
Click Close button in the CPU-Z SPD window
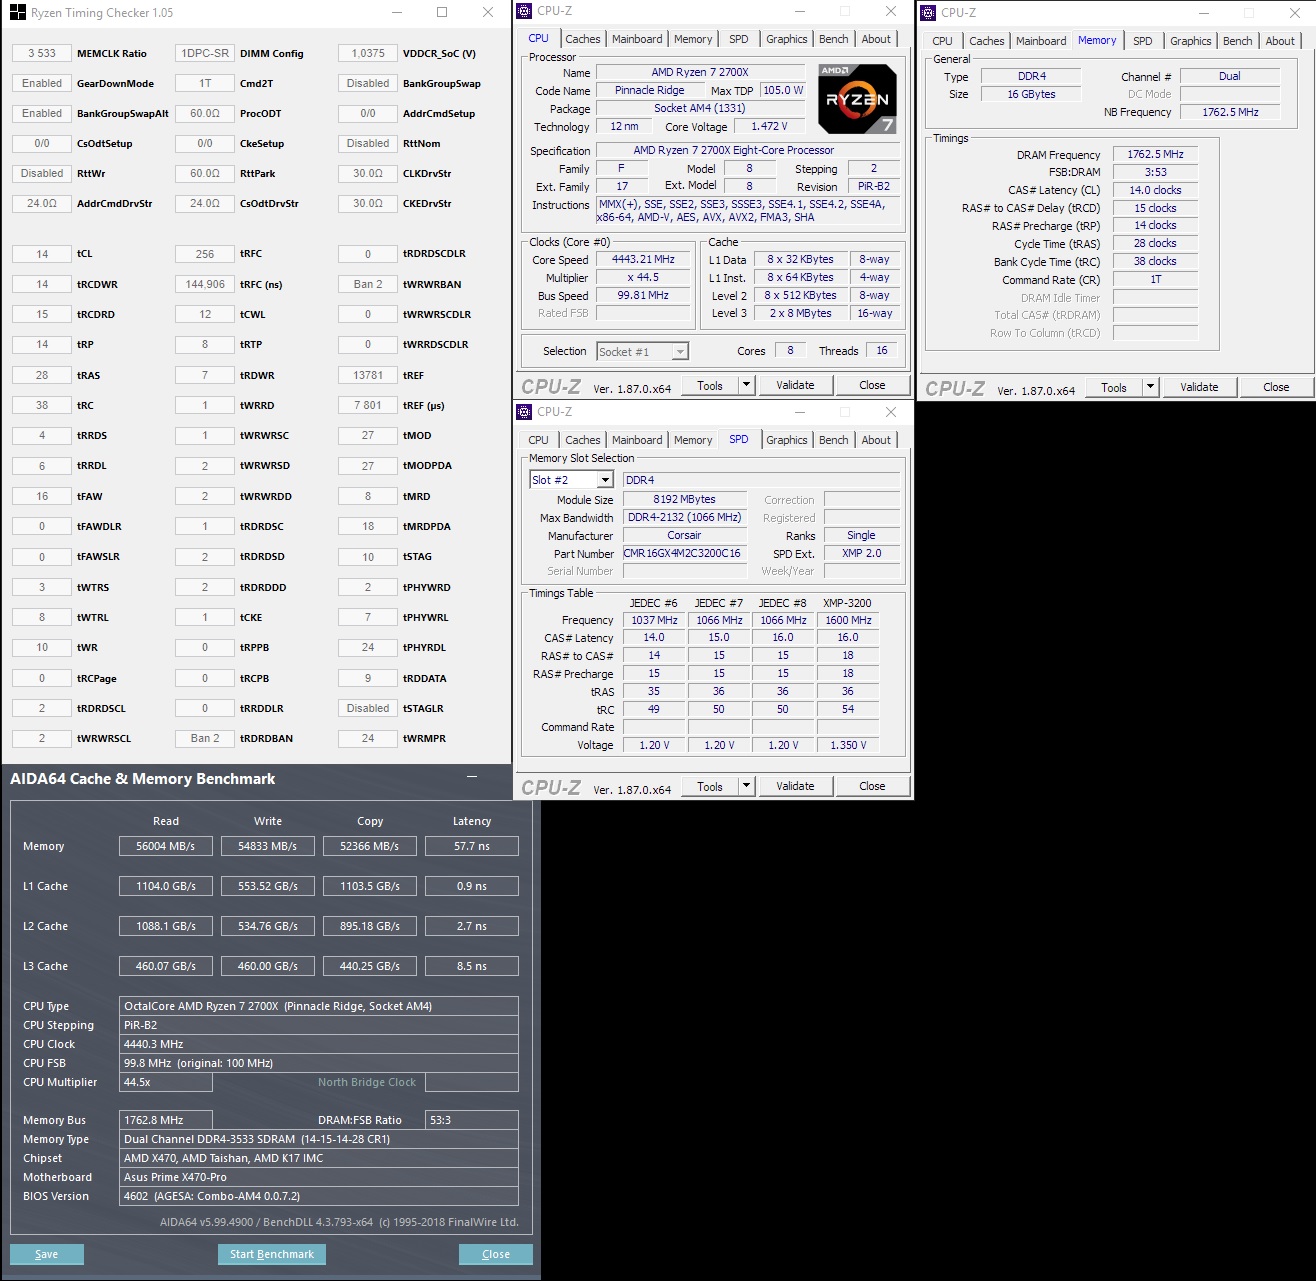click(872, 786)
